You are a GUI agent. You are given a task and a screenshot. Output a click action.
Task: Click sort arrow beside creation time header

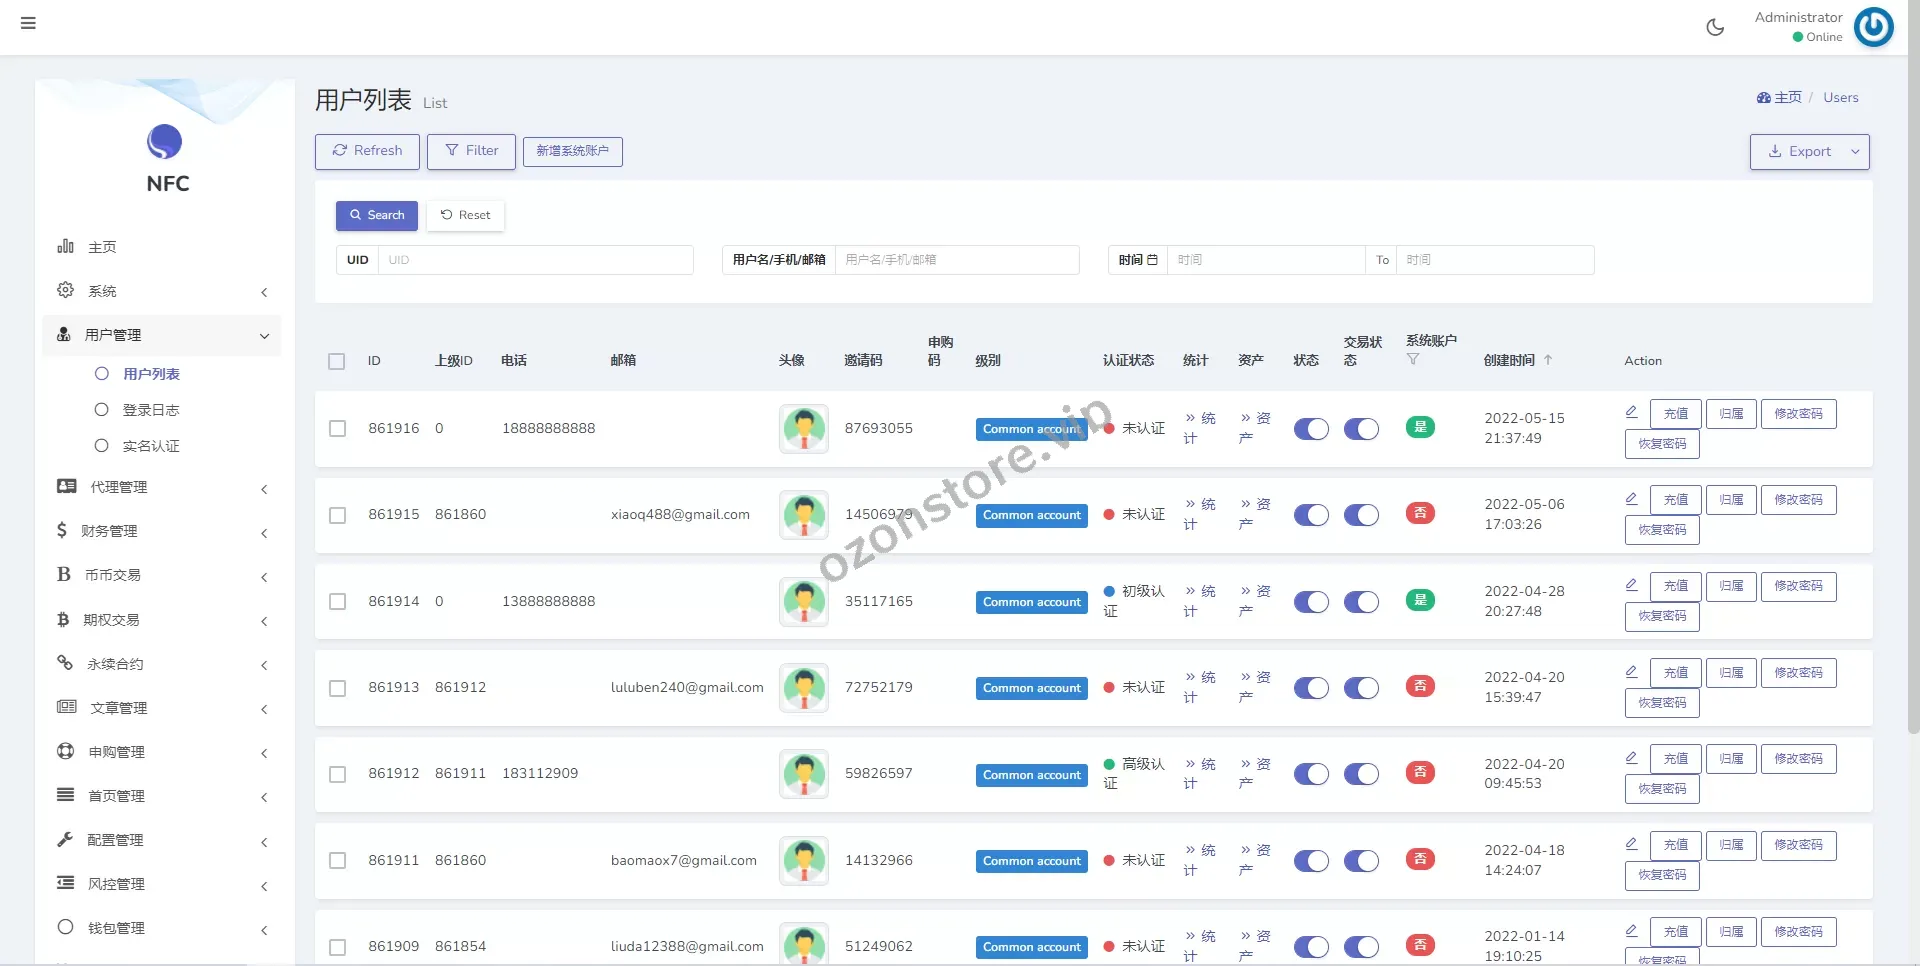(1548, 360)
